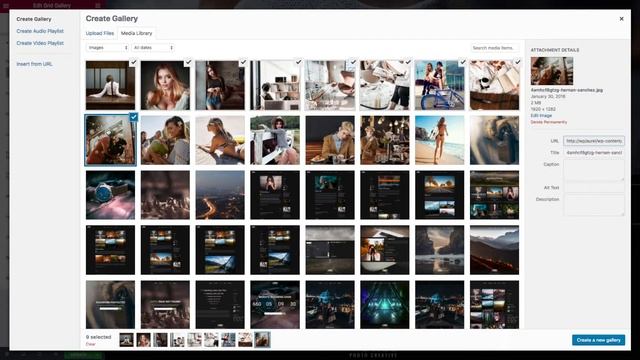Screen dimensions: 640x360
Task: Select the man in brown jacket reading thumbnail
Action: coord(330,140)
